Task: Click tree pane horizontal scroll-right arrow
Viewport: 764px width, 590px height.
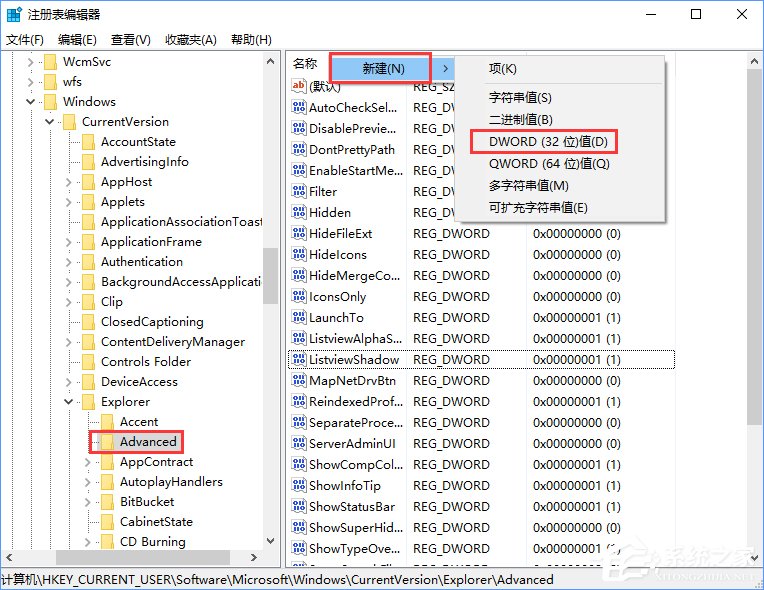Action: [254, 557]
